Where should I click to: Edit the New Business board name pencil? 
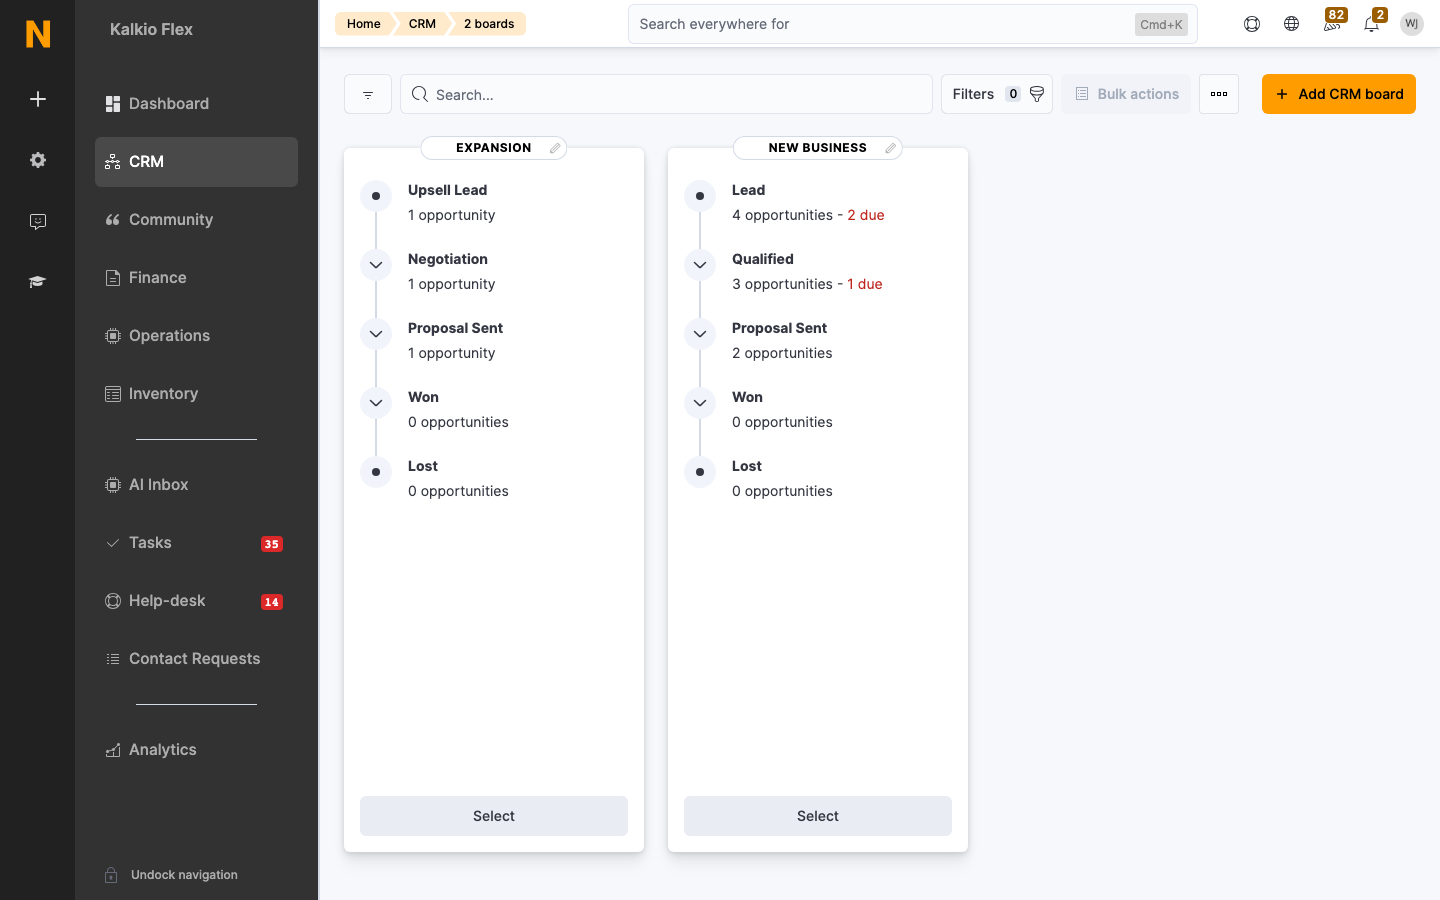click(890, 148)
